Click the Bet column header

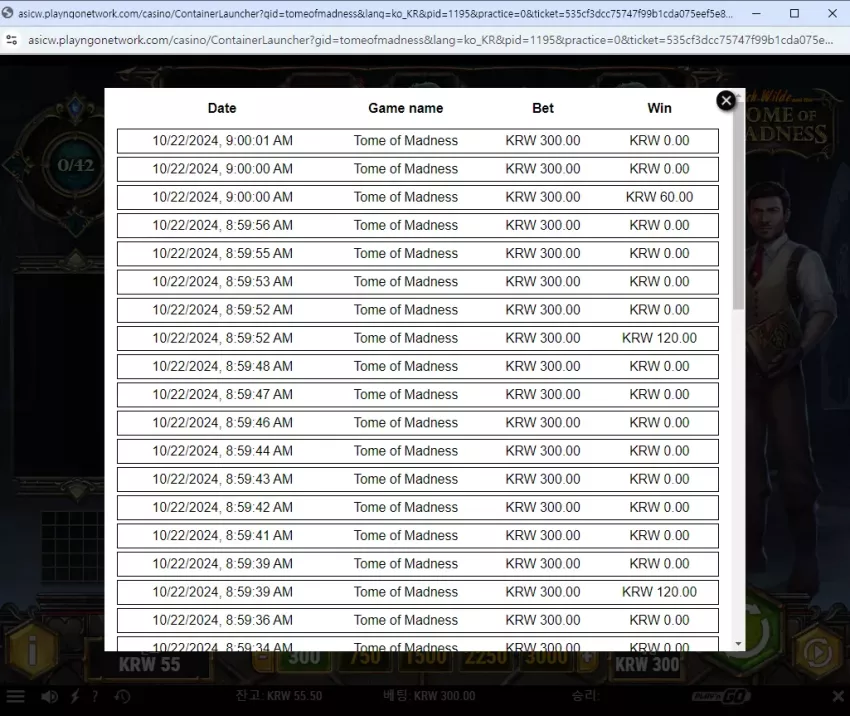point(543,108)
